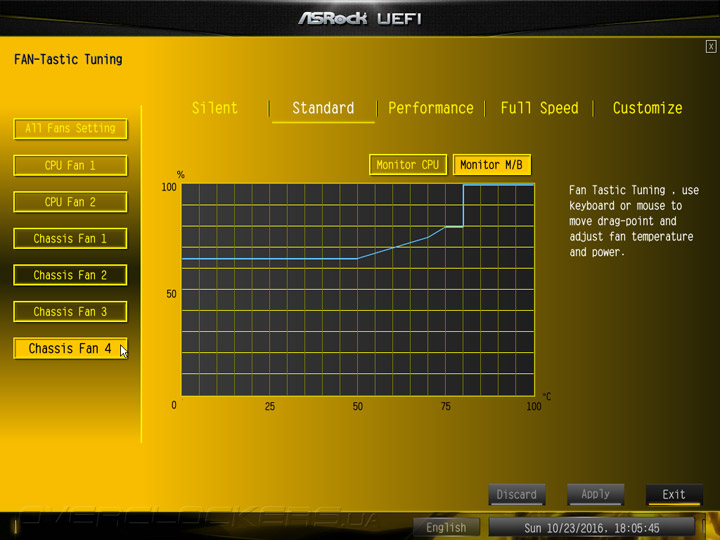Open the Customize tab
Image resolution: width=720 pixels, height=540 pixels.
647,108
